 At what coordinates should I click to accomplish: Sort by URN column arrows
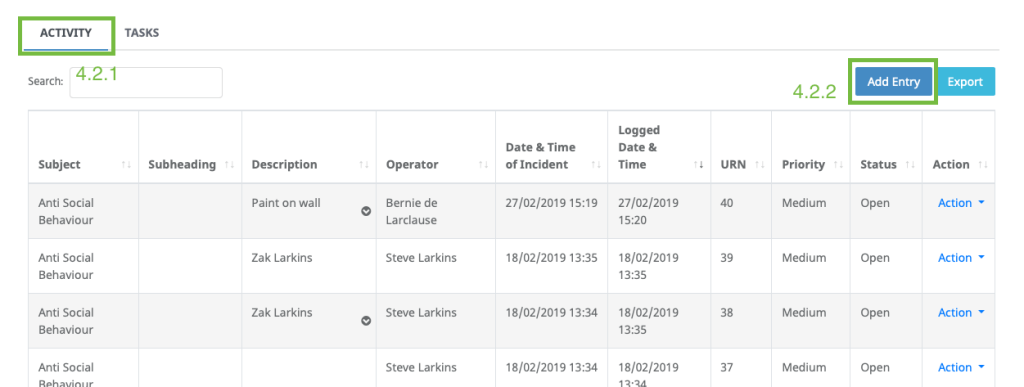tap(760, 165)
